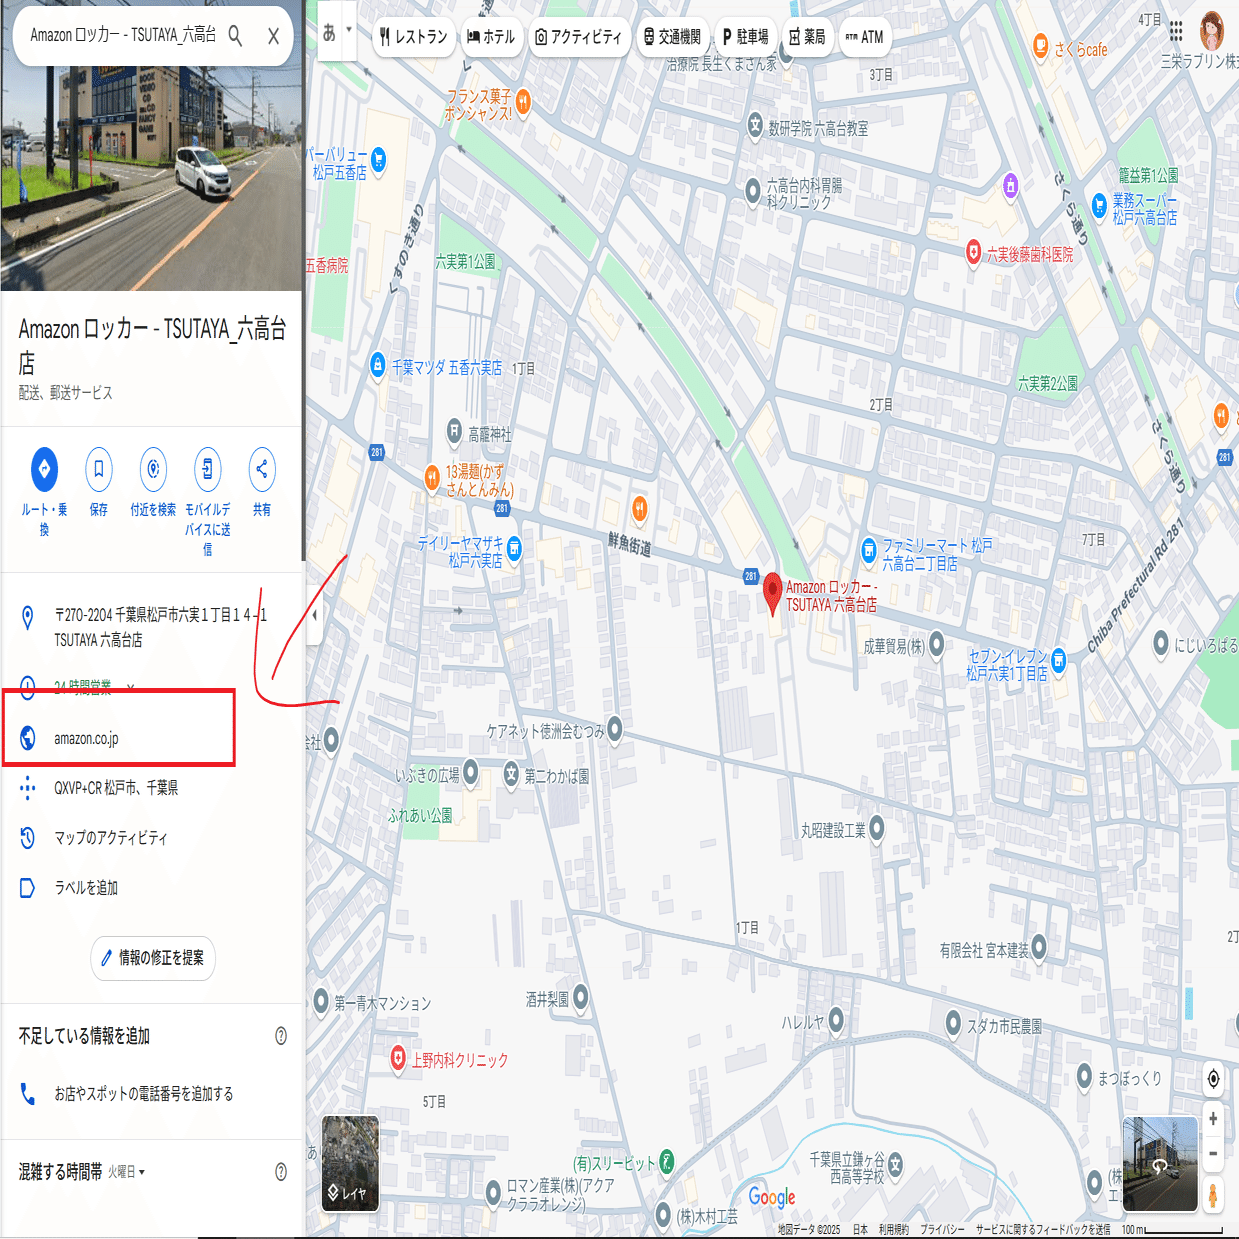Click the my-location button
This screenshot has width=1239, height=1239.
tap(1213, 1079)
